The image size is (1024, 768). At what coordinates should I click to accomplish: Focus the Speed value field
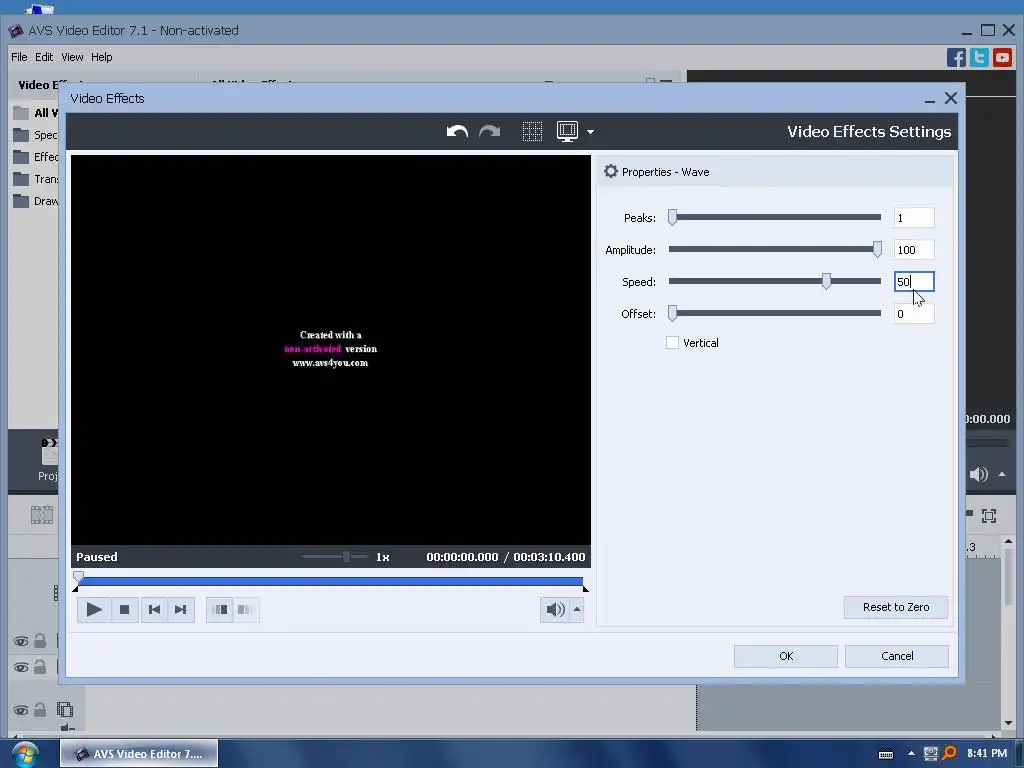914,281
